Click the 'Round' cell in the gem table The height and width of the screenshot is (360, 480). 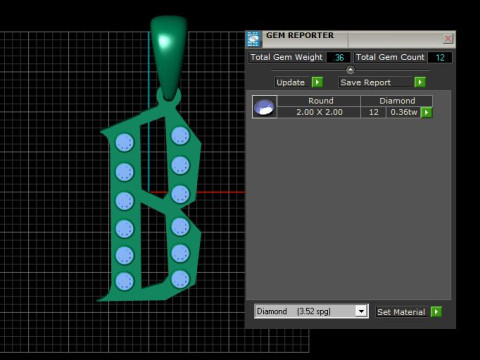[x=319, y=101]
